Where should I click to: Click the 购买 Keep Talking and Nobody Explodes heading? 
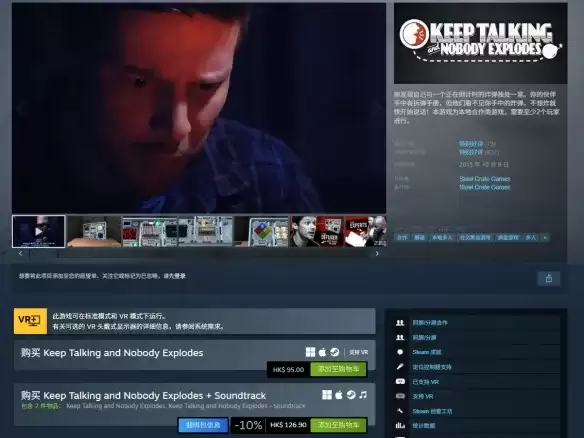112,353
